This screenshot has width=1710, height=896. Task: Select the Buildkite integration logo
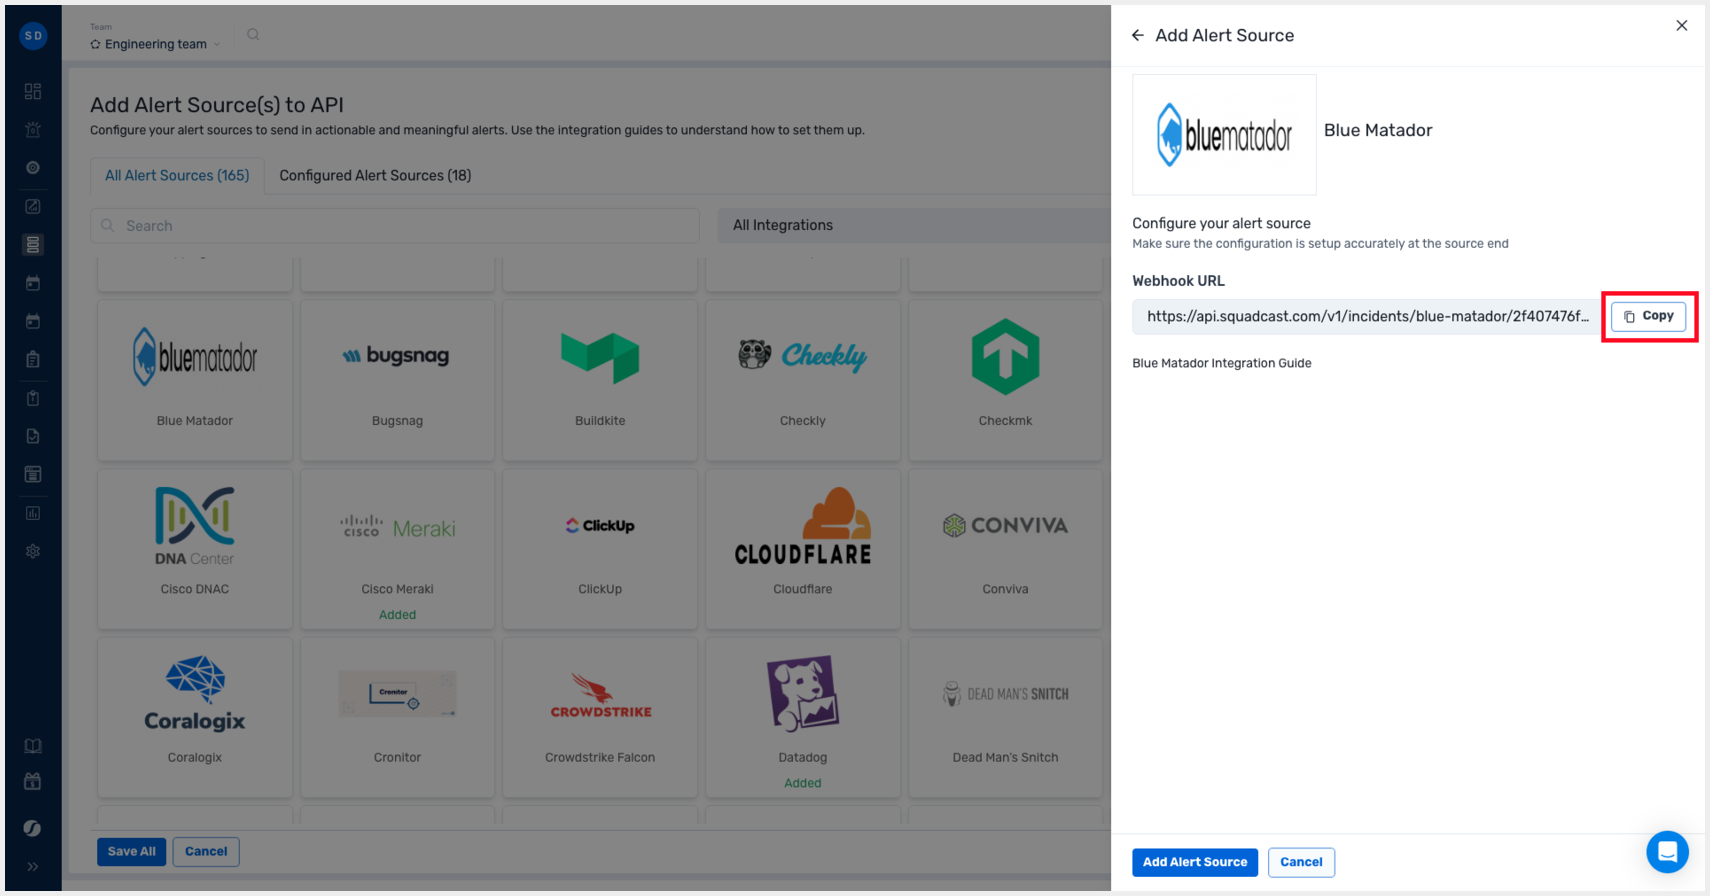[x=600, y=357]
